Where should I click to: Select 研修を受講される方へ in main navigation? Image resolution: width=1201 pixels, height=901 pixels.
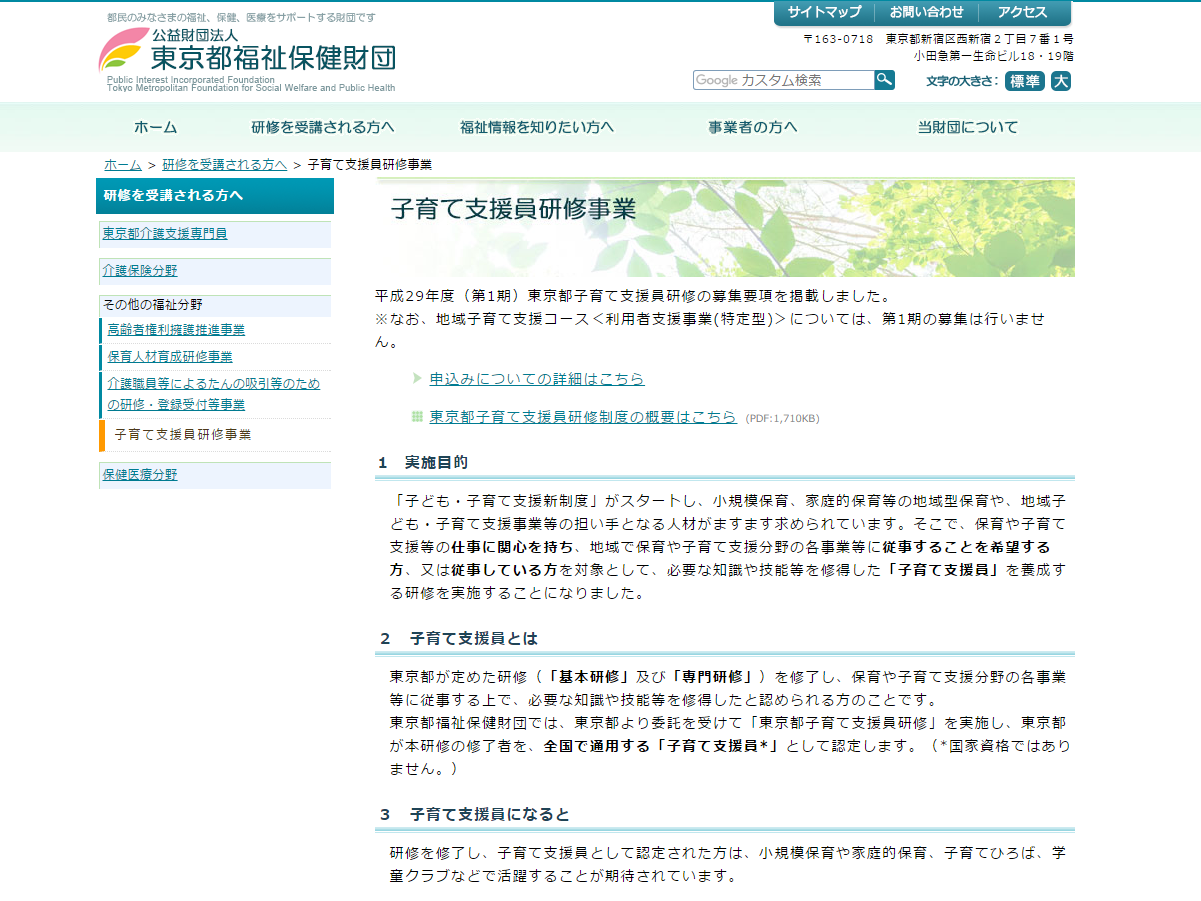323,127
